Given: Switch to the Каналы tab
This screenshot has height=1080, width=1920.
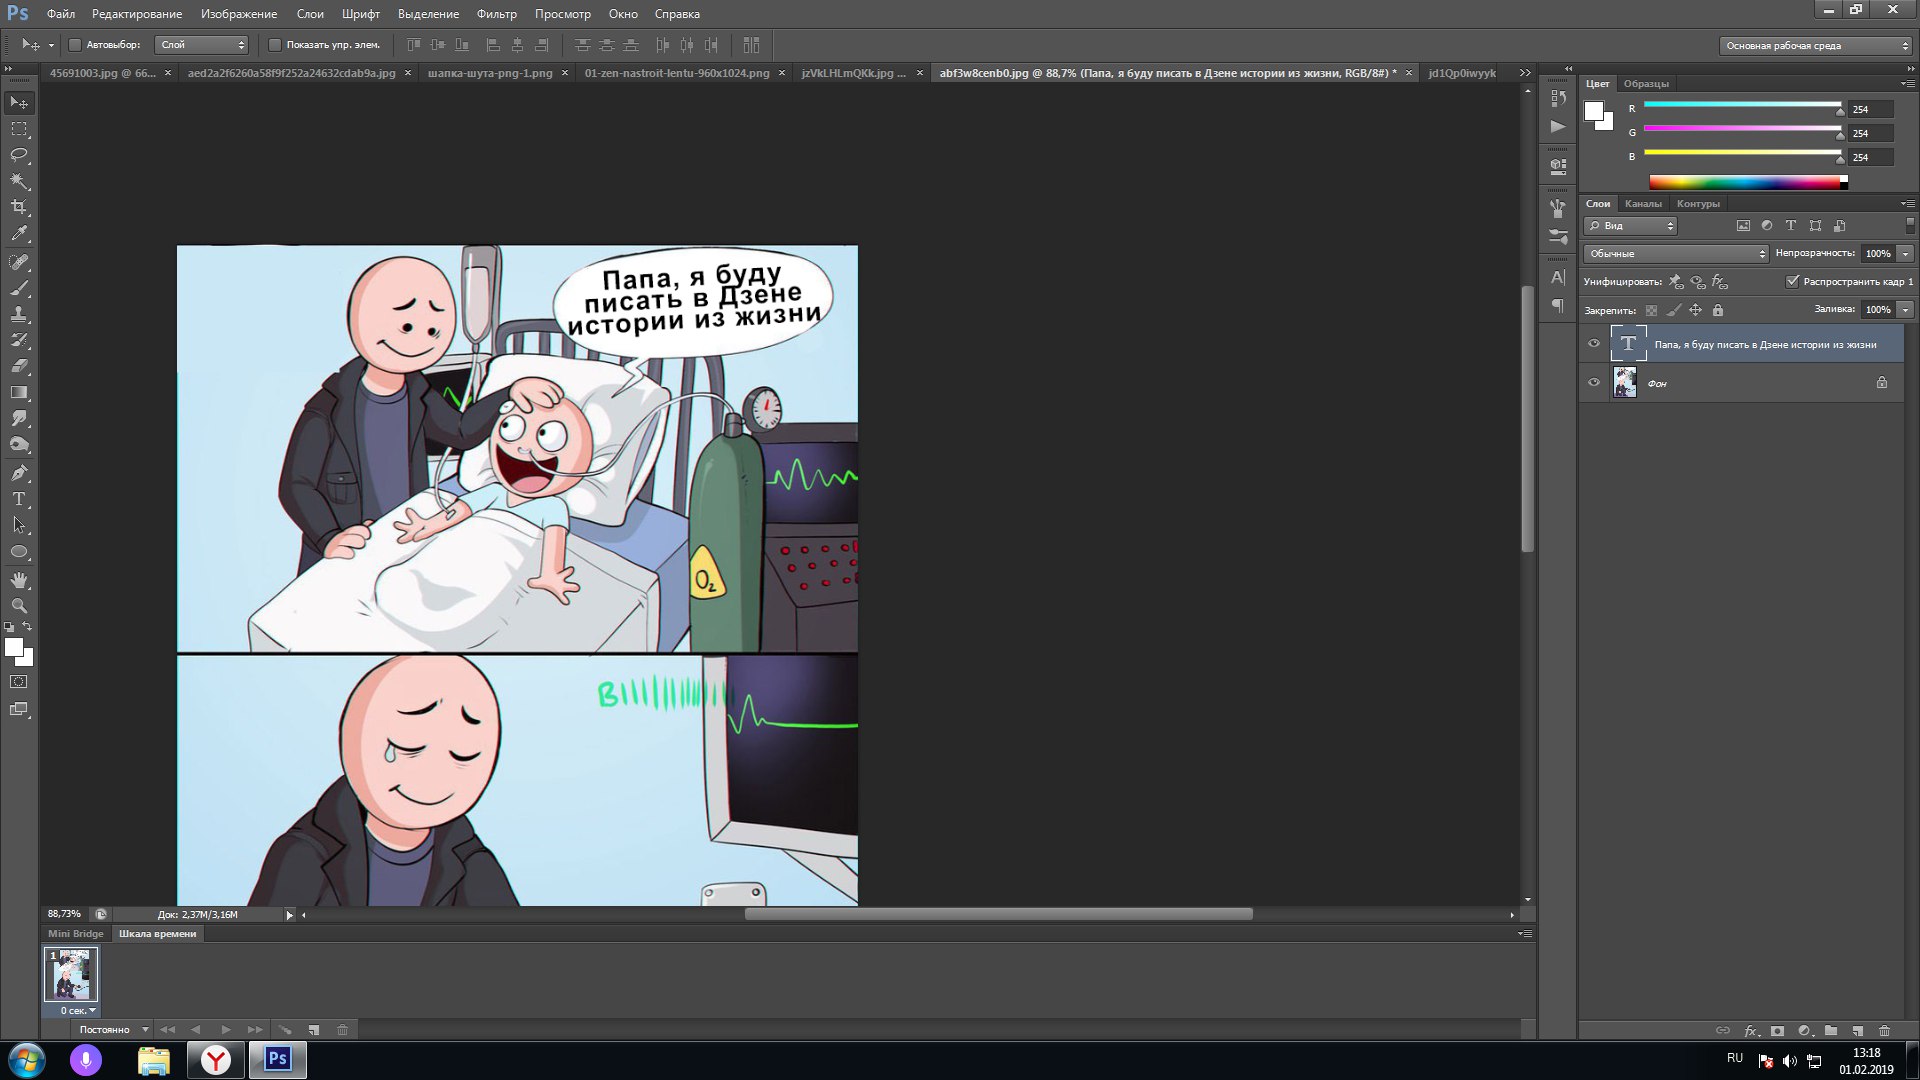Looking at the screenshot, I should point(1643,204).
